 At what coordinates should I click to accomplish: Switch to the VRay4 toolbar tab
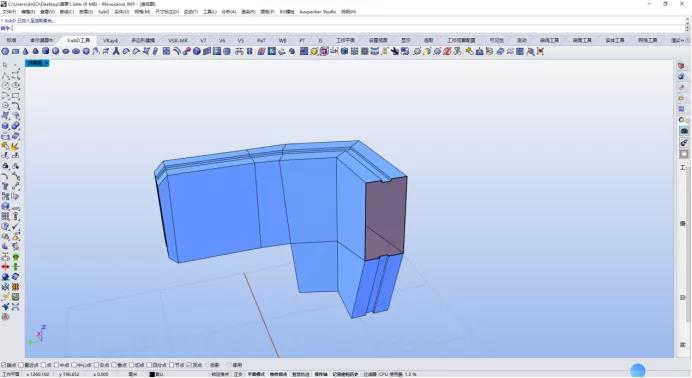click(x=110, y=40)
